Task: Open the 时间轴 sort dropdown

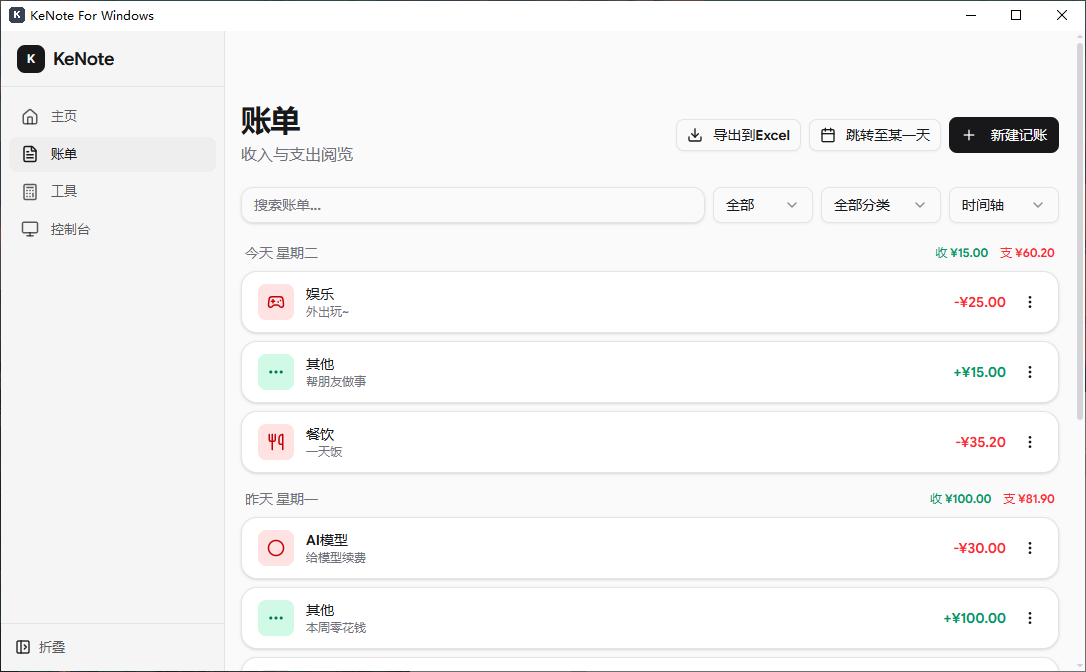Action: (x=1004, y=205)
